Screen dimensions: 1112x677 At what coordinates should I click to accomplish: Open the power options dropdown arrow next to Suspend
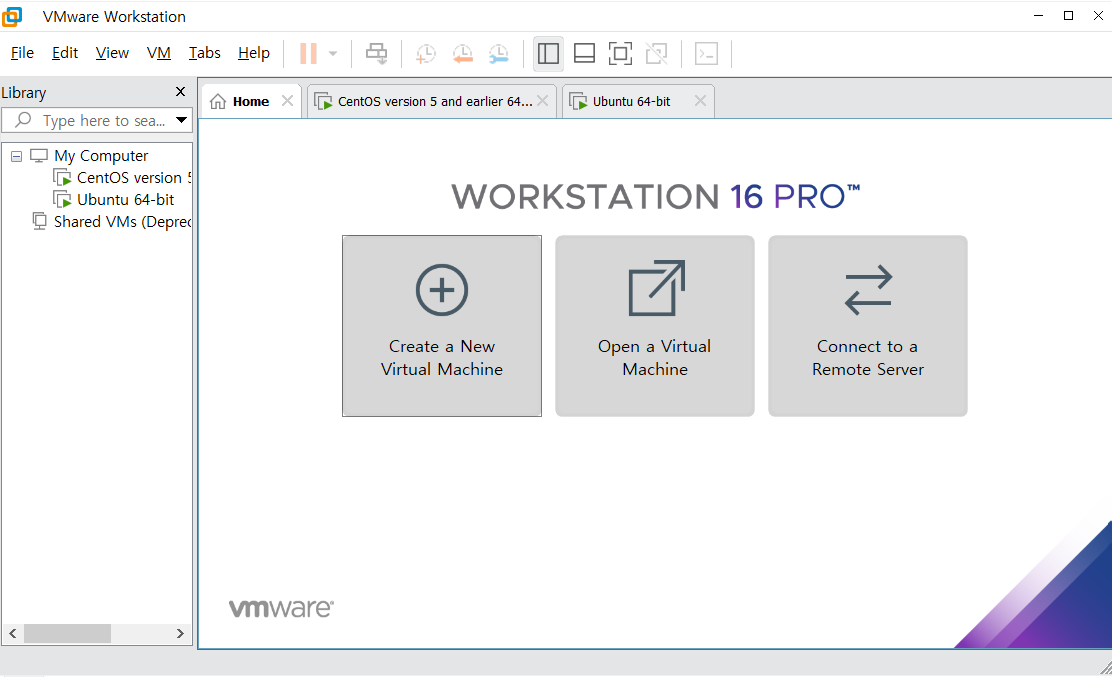point(333,54)
